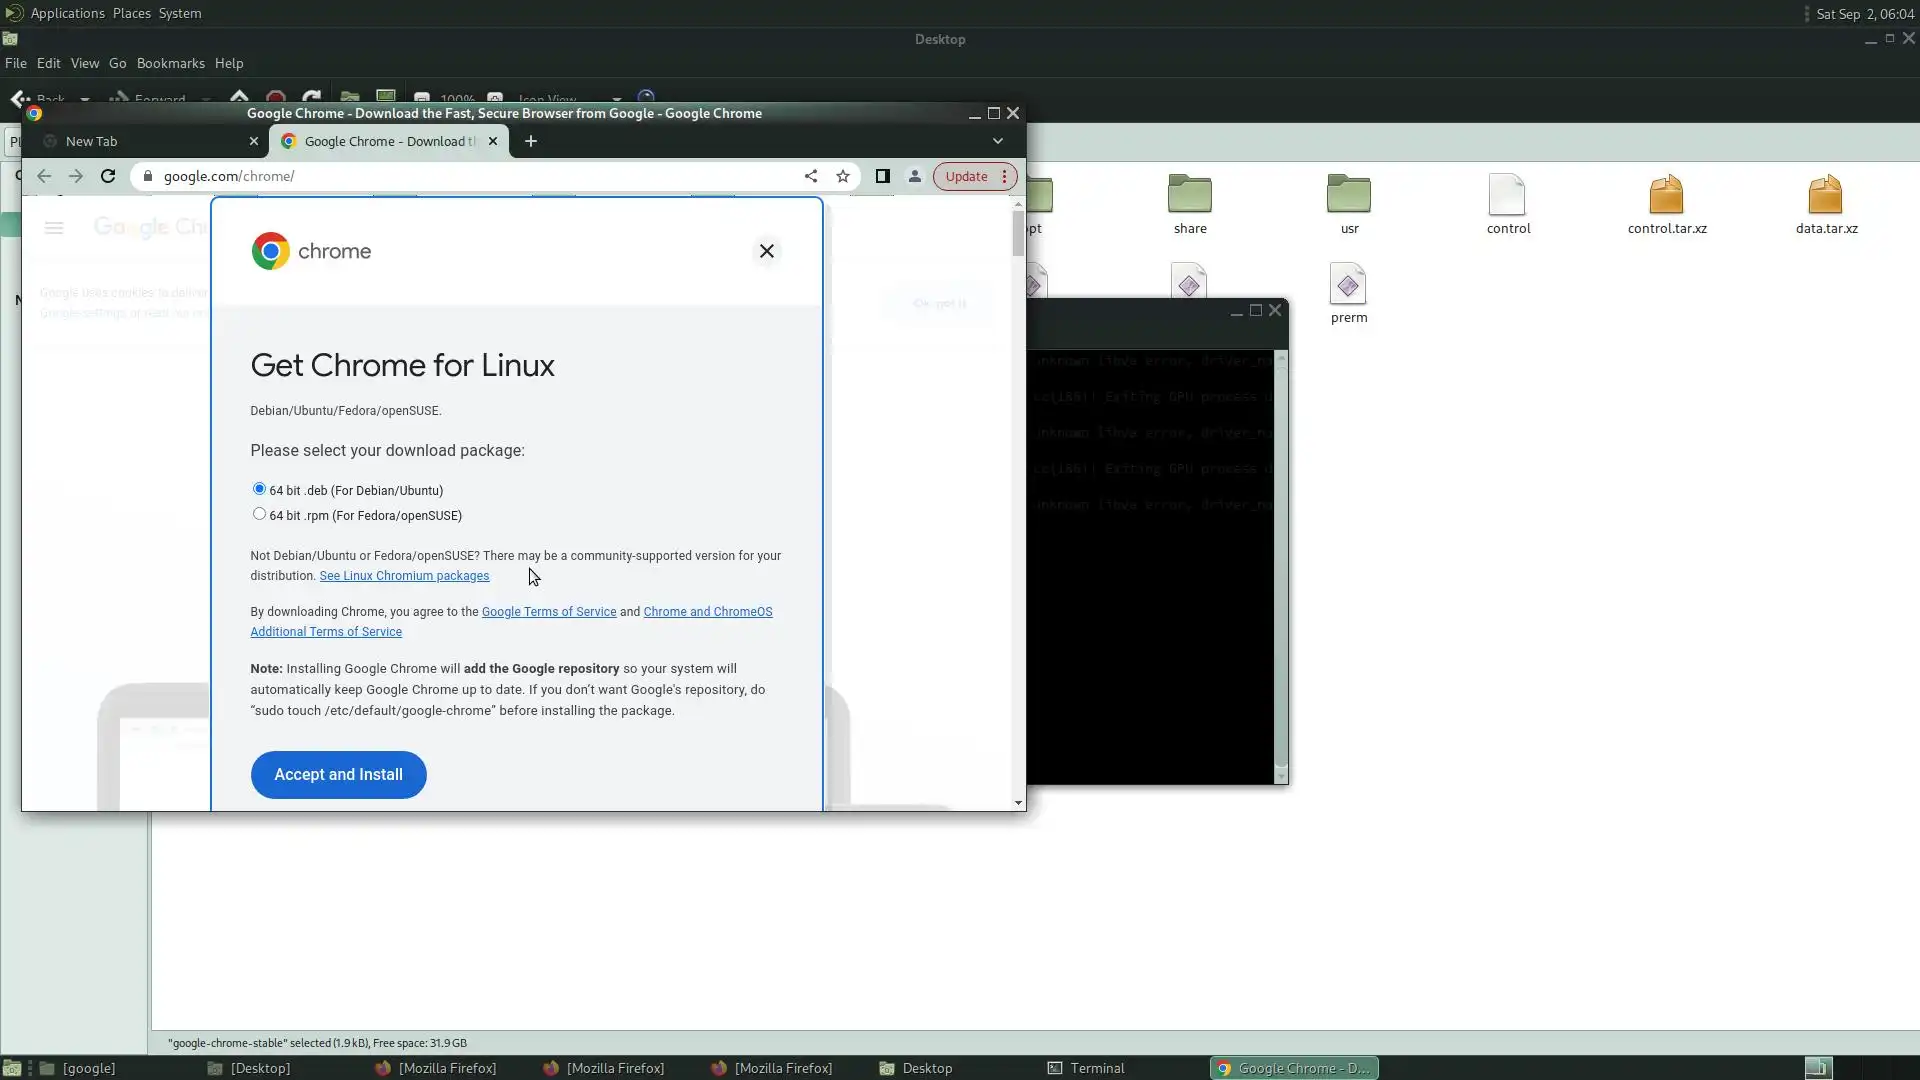
Task: Open new tab with plus icon
Action: 531,141
